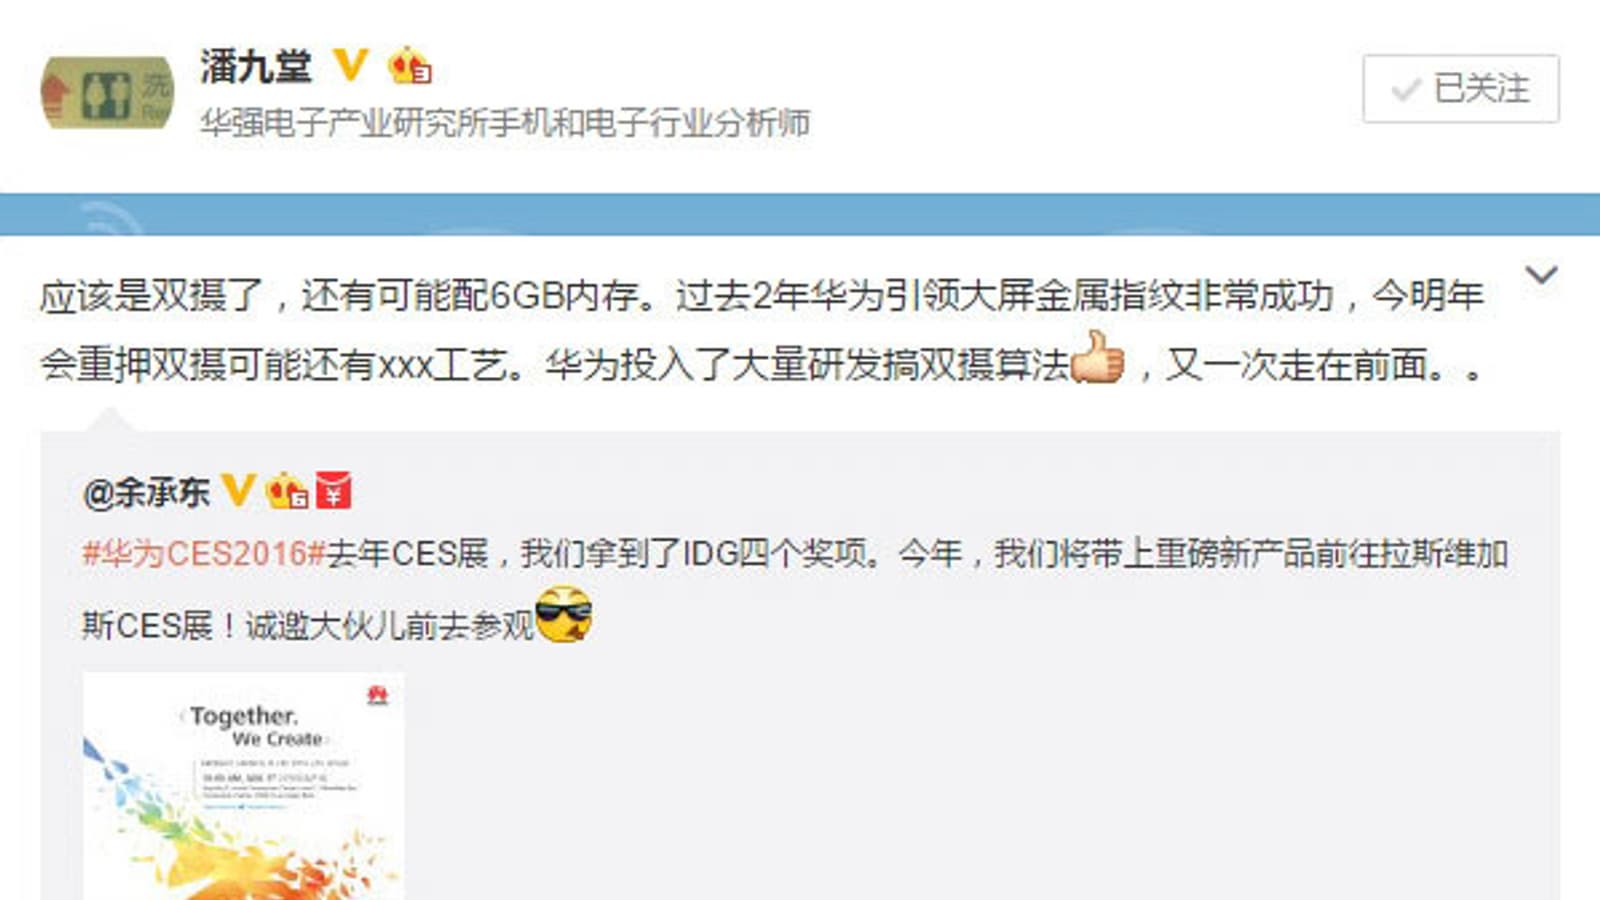The width and height of the screenshot is (1600, 900).
Task: Click the checkmark inside the 已关注 button
Action: pos(1406,90)
